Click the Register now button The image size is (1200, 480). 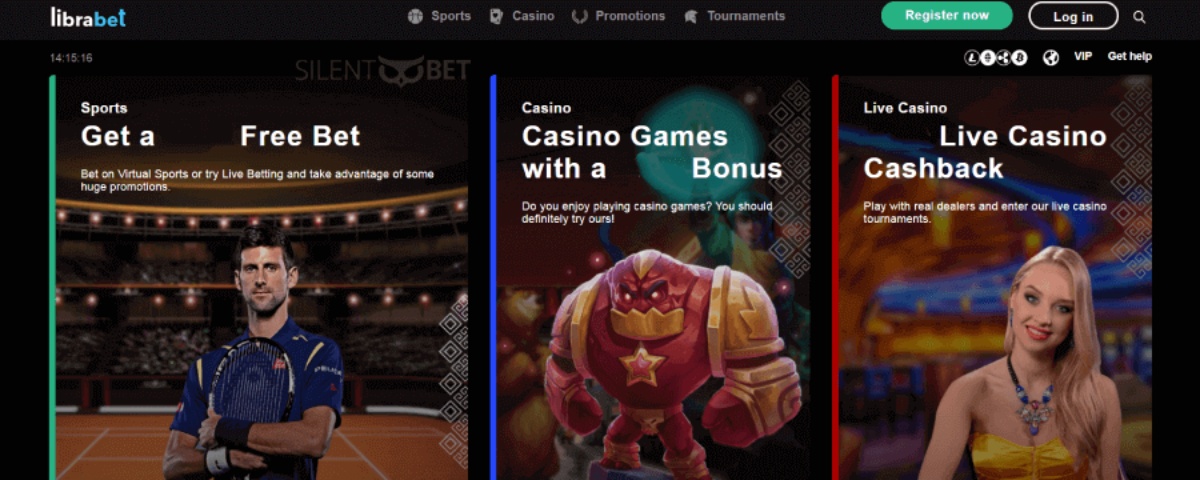947,15
